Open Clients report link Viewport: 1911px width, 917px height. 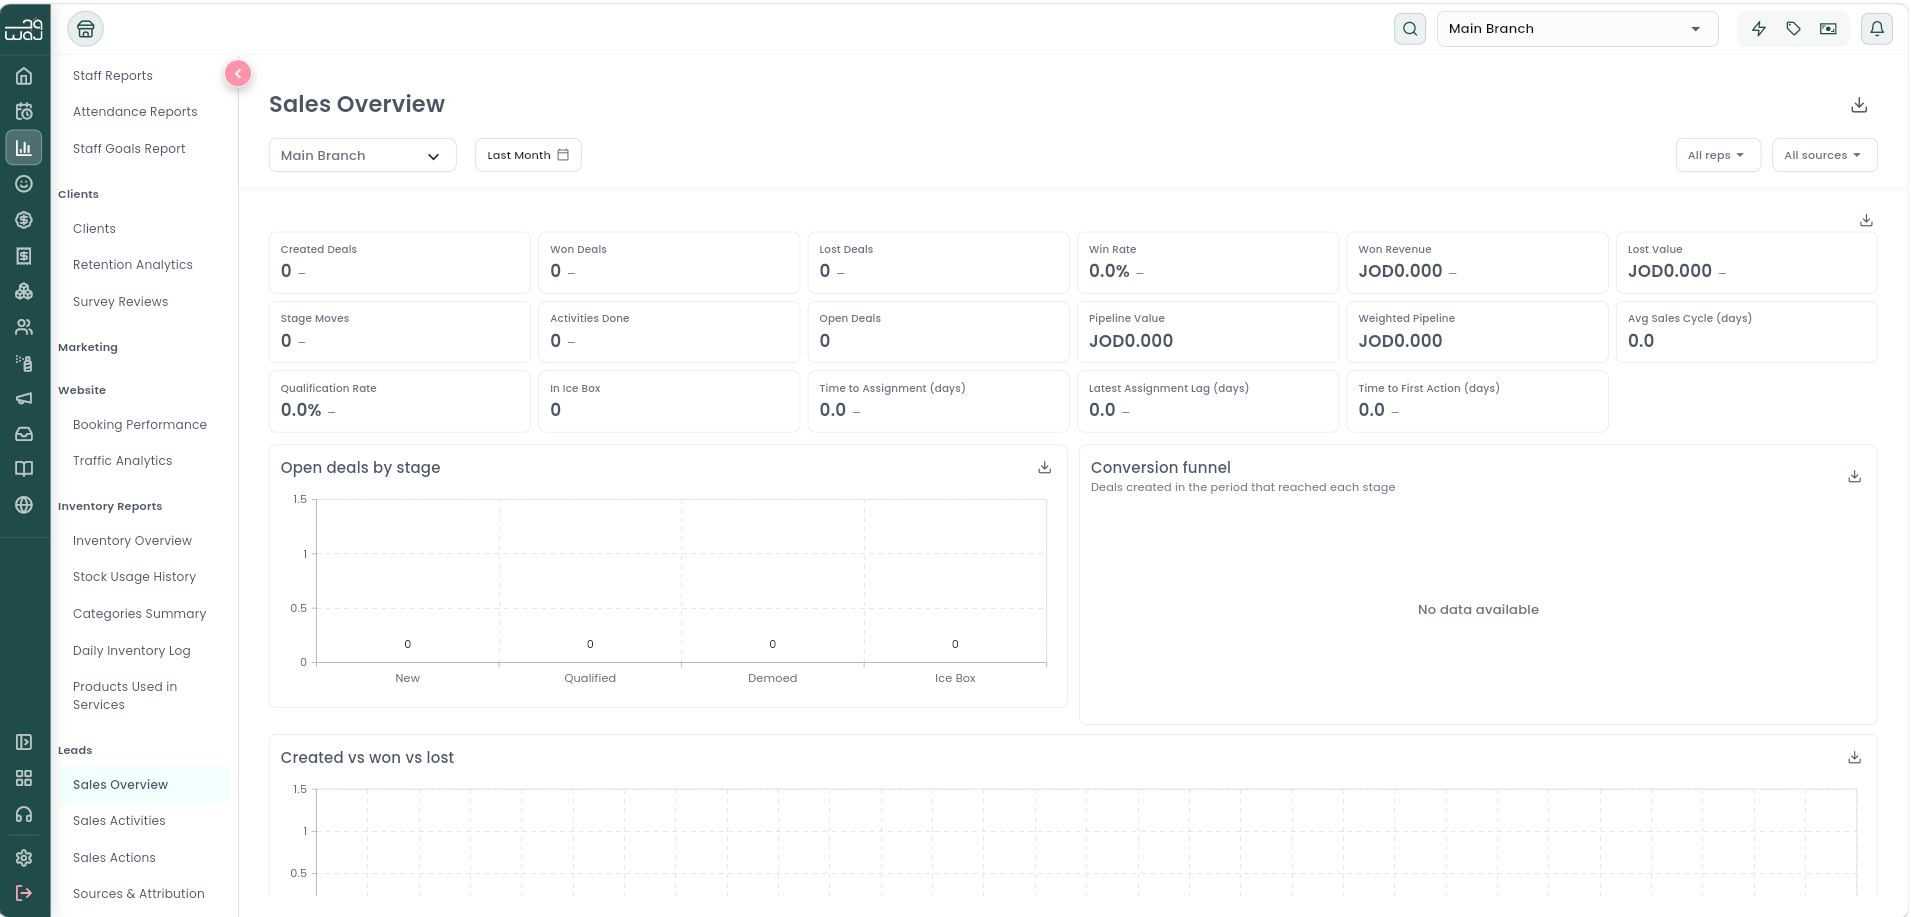(94, 229)
